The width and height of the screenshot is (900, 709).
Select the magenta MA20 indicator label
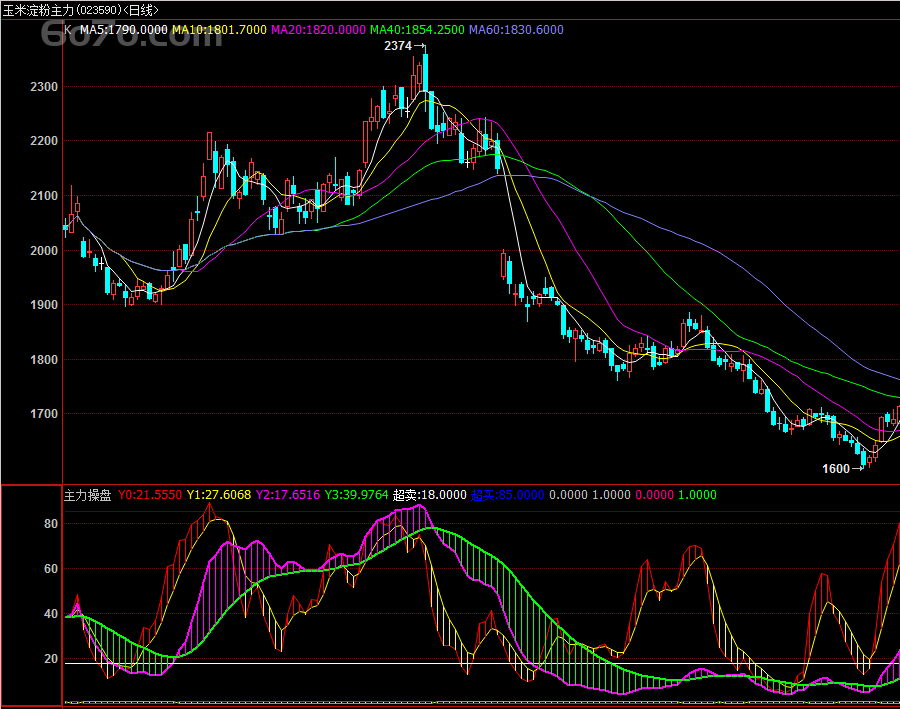[317, 30]
